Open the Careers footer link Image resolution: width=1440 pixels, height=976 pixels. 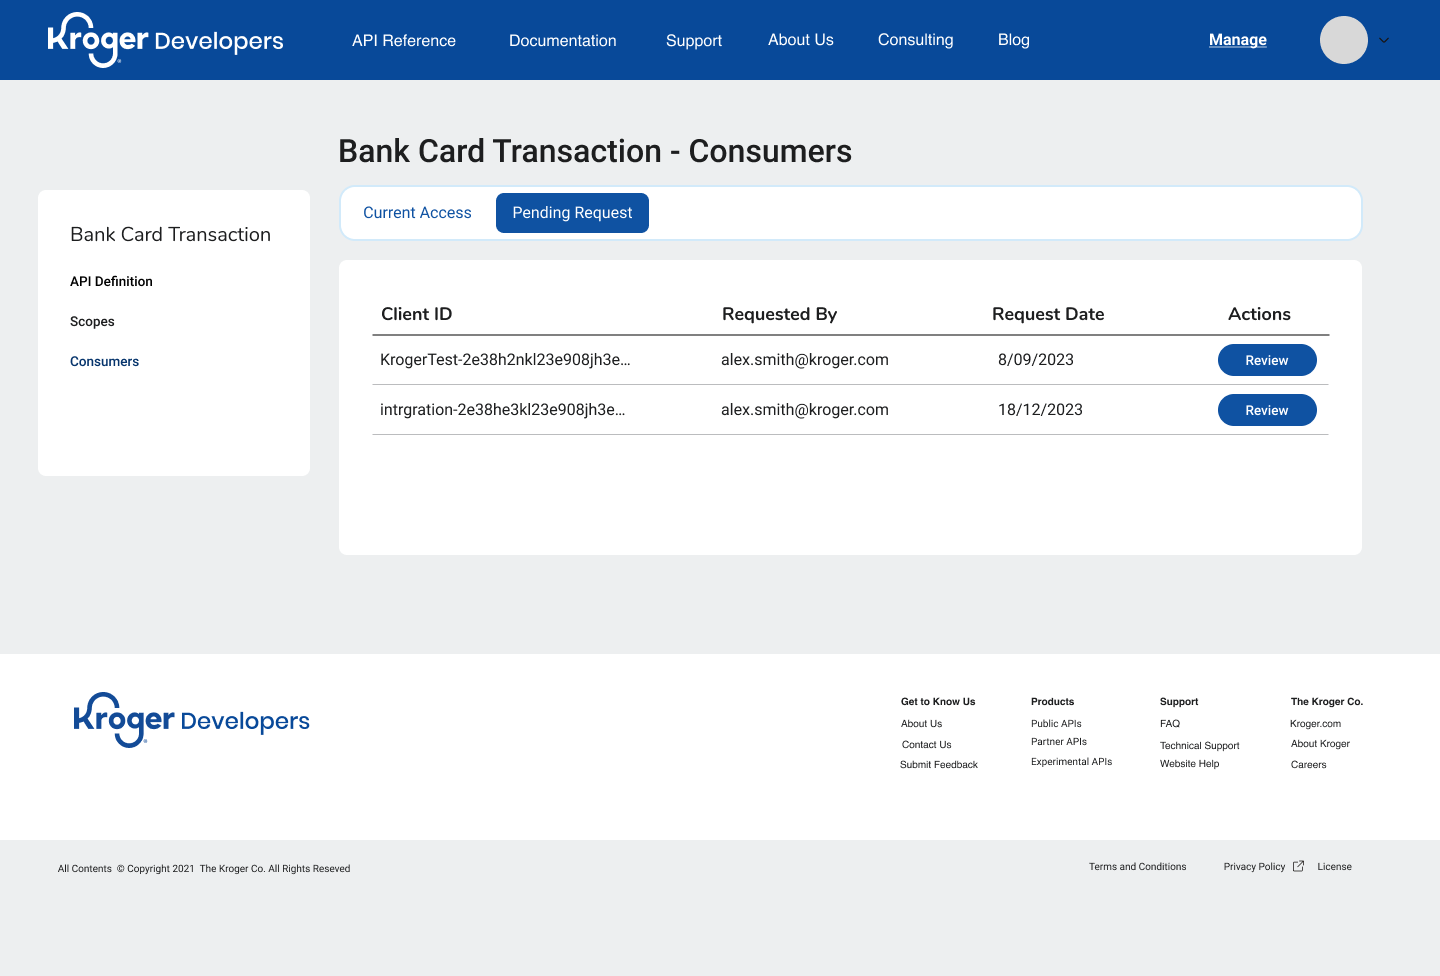[x=1308, y=765]
